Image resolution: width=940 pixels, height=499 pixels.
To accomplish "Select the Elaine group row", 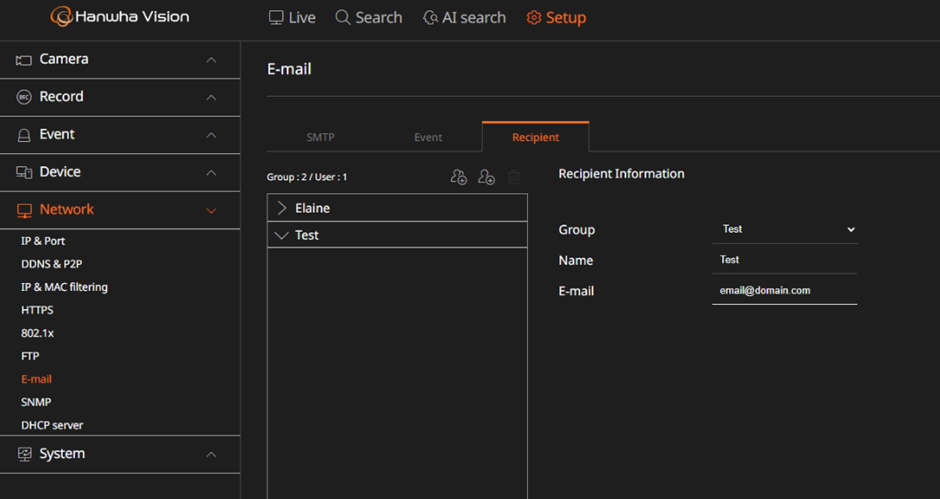I will click(x=397, y=208).
